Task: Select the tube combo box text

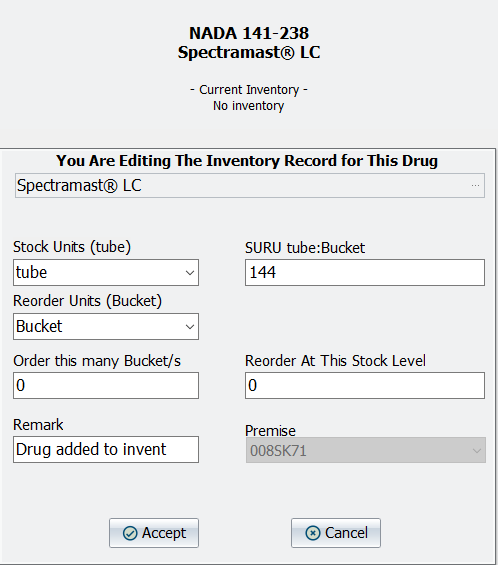Action: pyautogui.click(x=31, y=273)
